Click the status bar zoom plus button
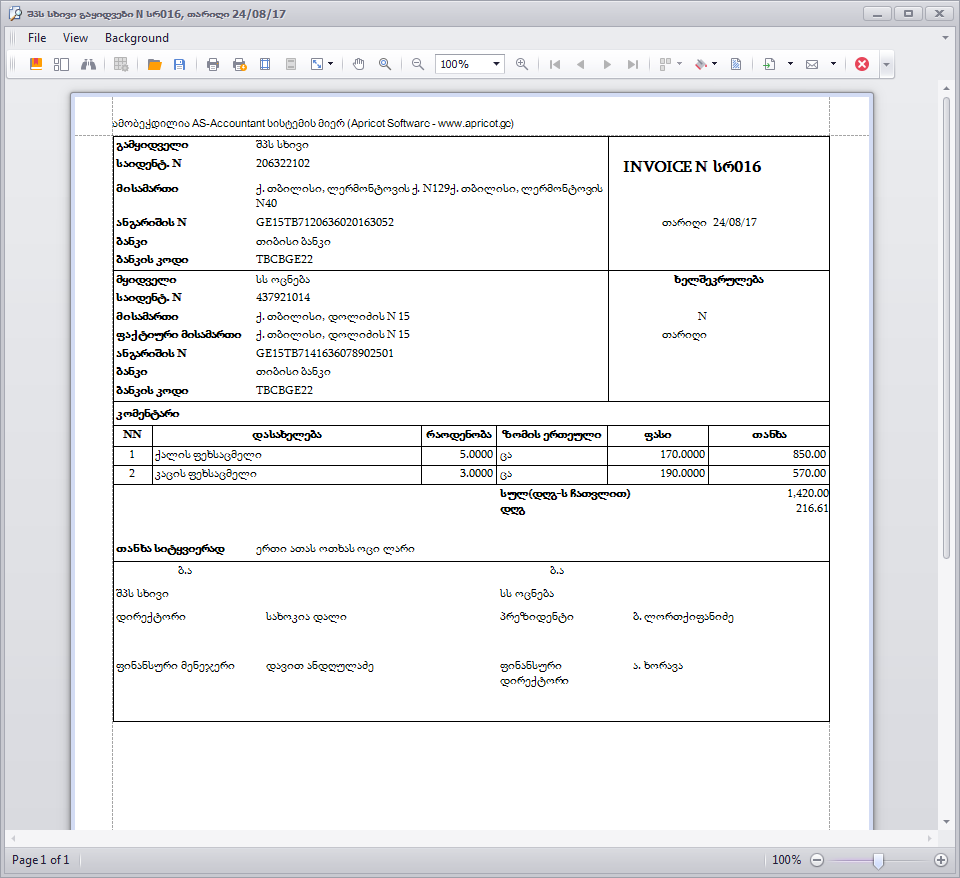The image size is (960, 878). click(x=941, y=860)
